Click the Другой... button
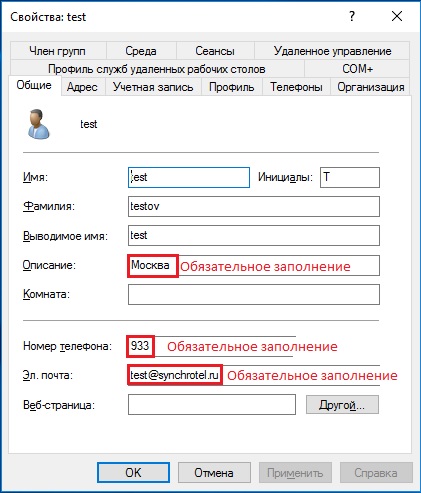Screen dimensions: 421x493 [342, 405]
